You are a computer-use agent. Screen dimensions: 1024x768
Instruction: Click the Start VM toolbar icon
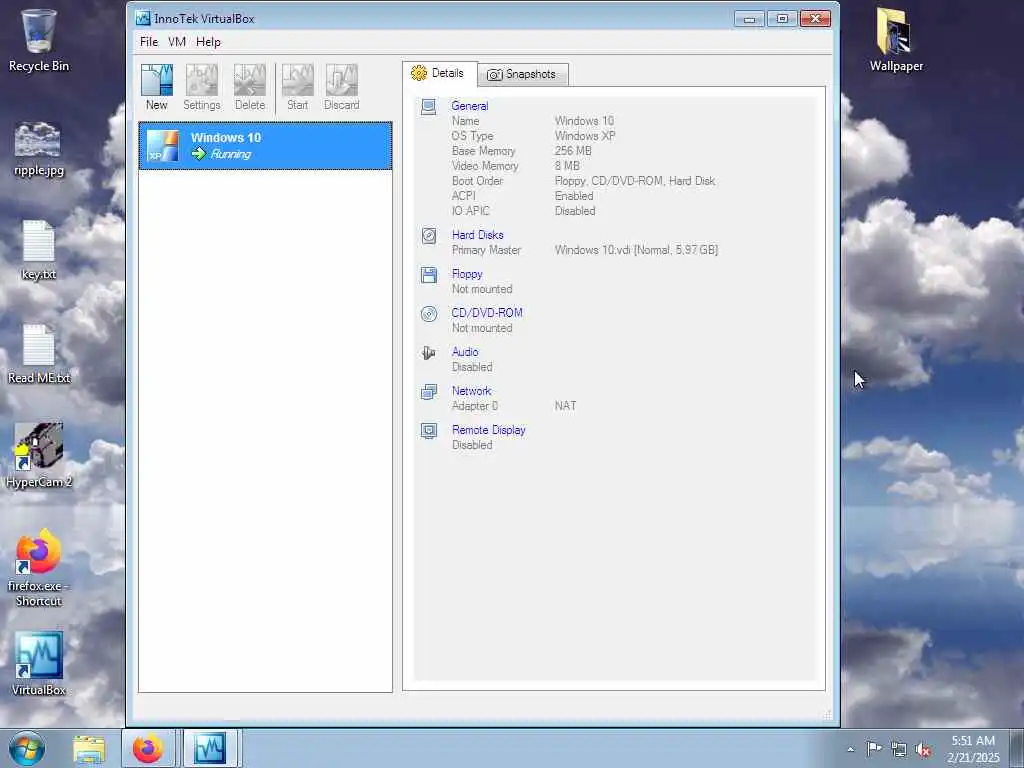(298, 87)
